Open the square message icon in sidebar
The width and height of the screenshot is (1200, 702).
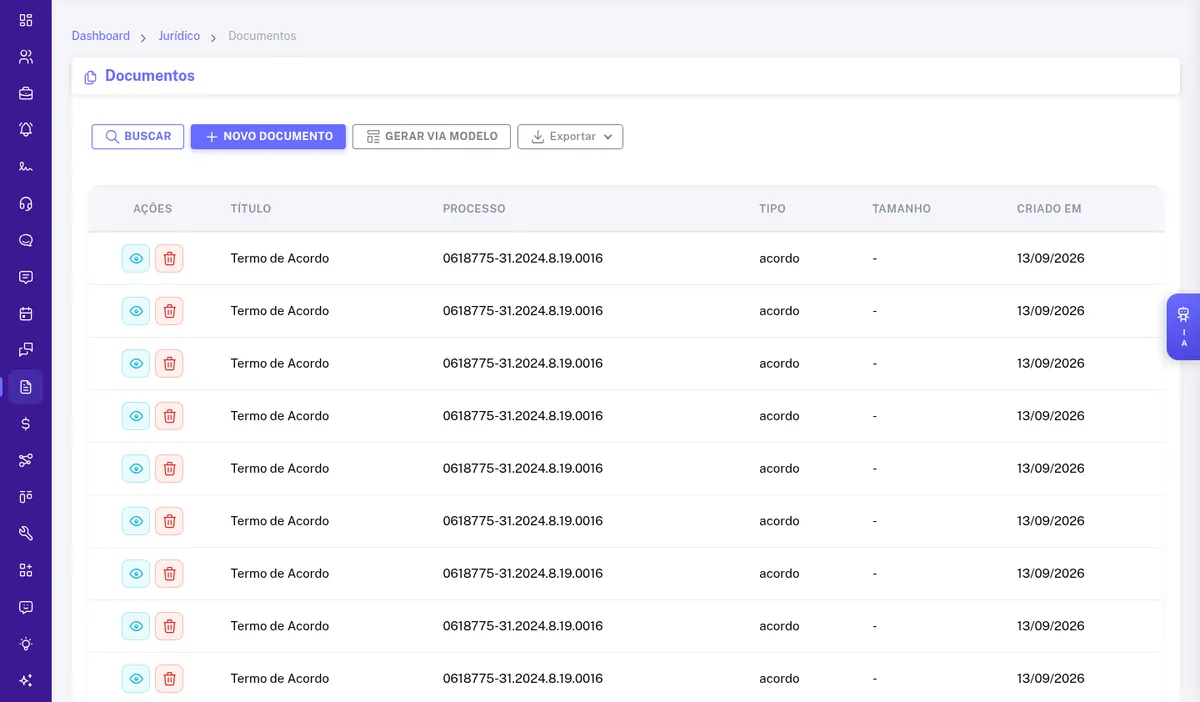(26, 277)
